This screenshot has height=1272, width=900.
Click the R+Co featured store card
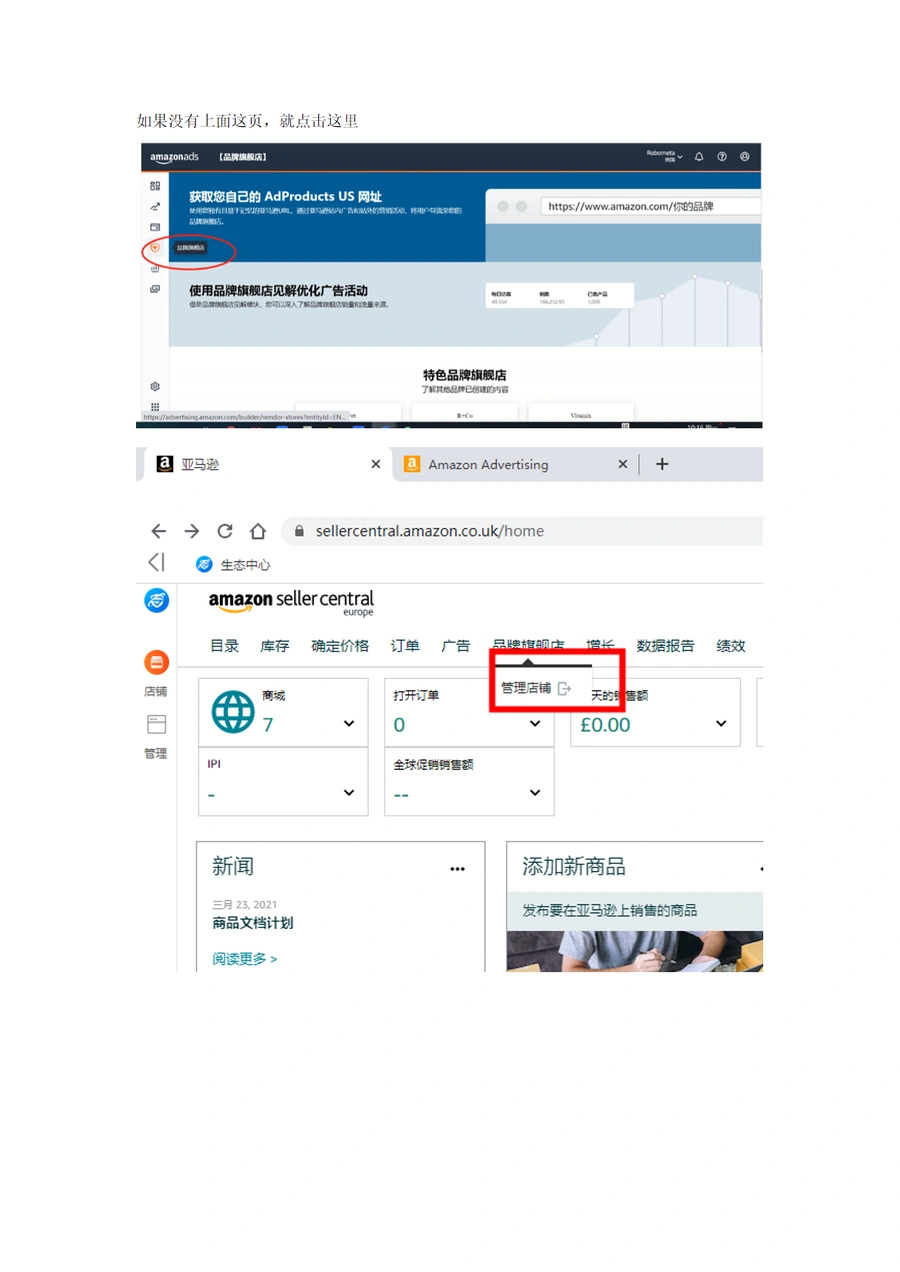coord(464,413)
